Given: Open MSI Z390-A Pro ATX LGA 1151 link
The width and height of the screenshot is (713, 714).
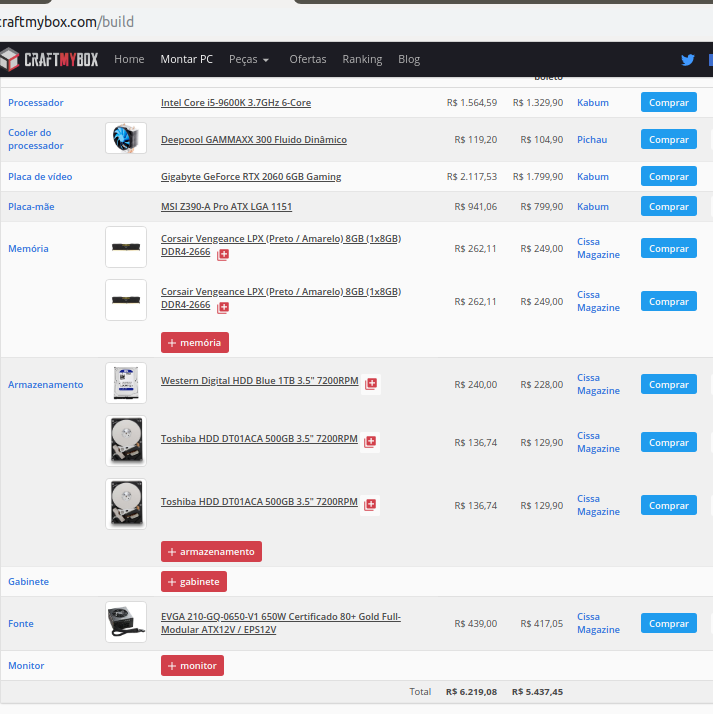Looking at the screenshot, I should [x=226, y=206].
